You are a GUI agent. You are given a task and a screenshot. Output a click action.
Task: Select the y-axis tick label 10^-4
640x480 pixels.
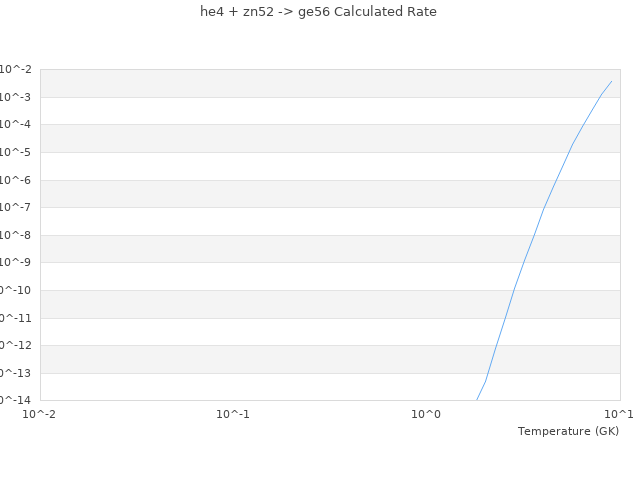point(15,124)
